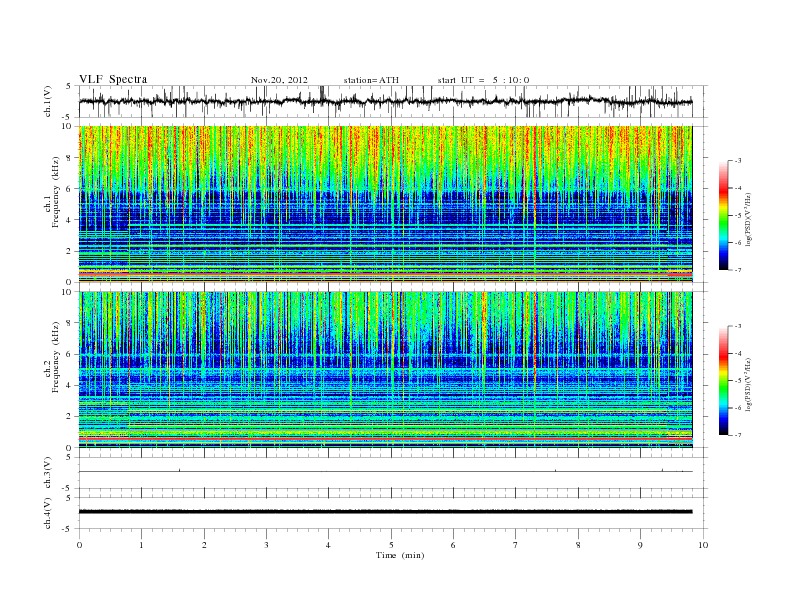Screen dimensions: 792x612
Task: Click inside the ch.1 spectrogram panel
Action: (385, 204)
